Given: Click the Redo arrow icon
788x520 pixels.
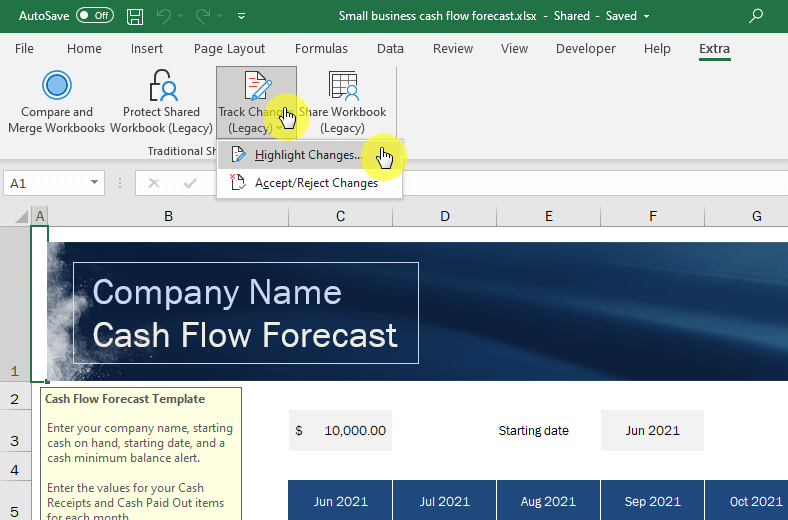Looking at the screenshot, I should pos(203,16).
